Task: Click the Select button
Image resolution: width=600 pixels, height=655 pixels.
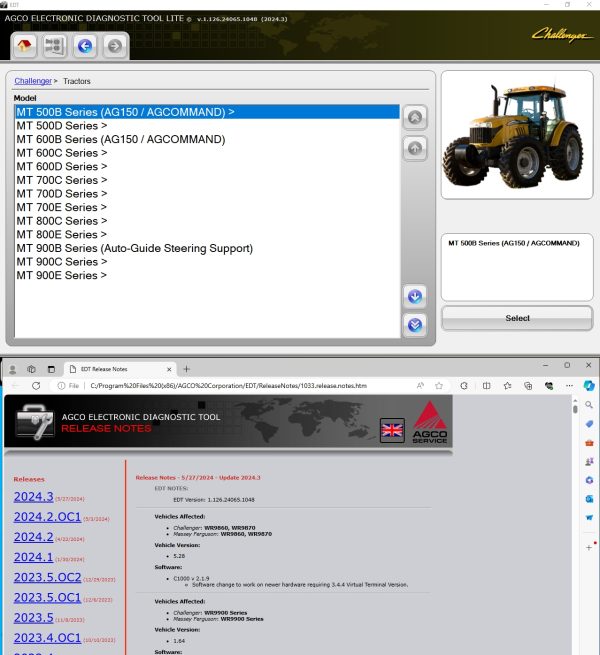Action: 517,318
